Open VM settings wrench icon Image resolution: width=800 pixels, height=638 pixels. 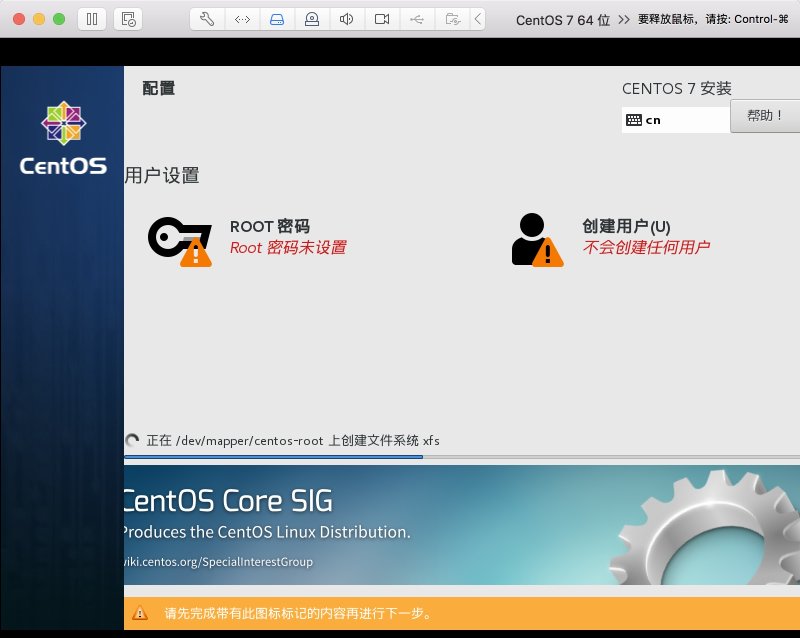207,19
